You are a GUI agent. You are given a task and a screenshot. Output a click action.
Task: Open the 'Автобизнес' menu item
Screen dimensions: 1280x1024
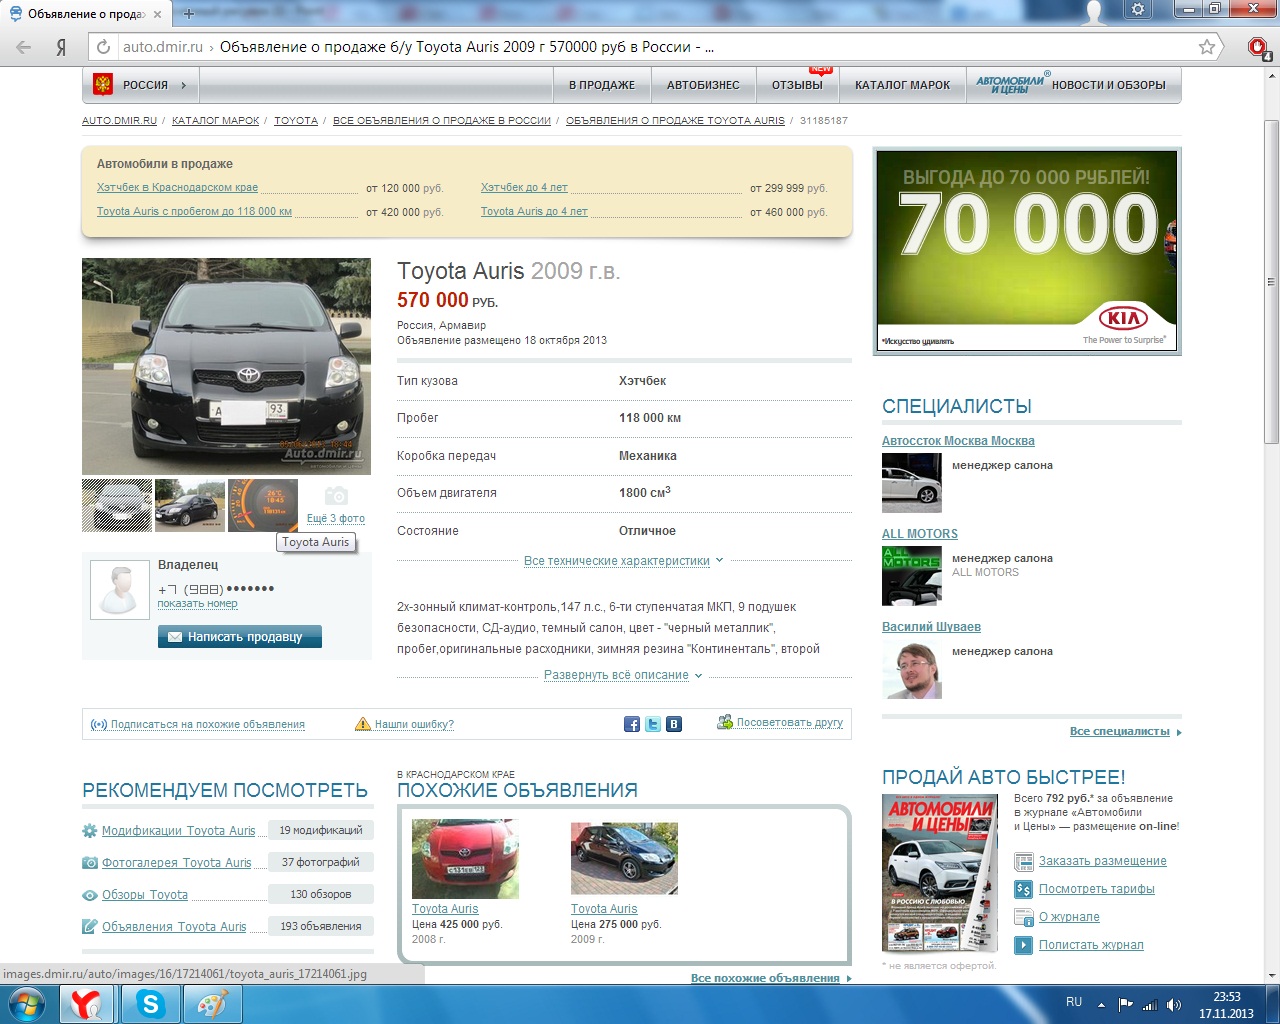pos(703,86)
